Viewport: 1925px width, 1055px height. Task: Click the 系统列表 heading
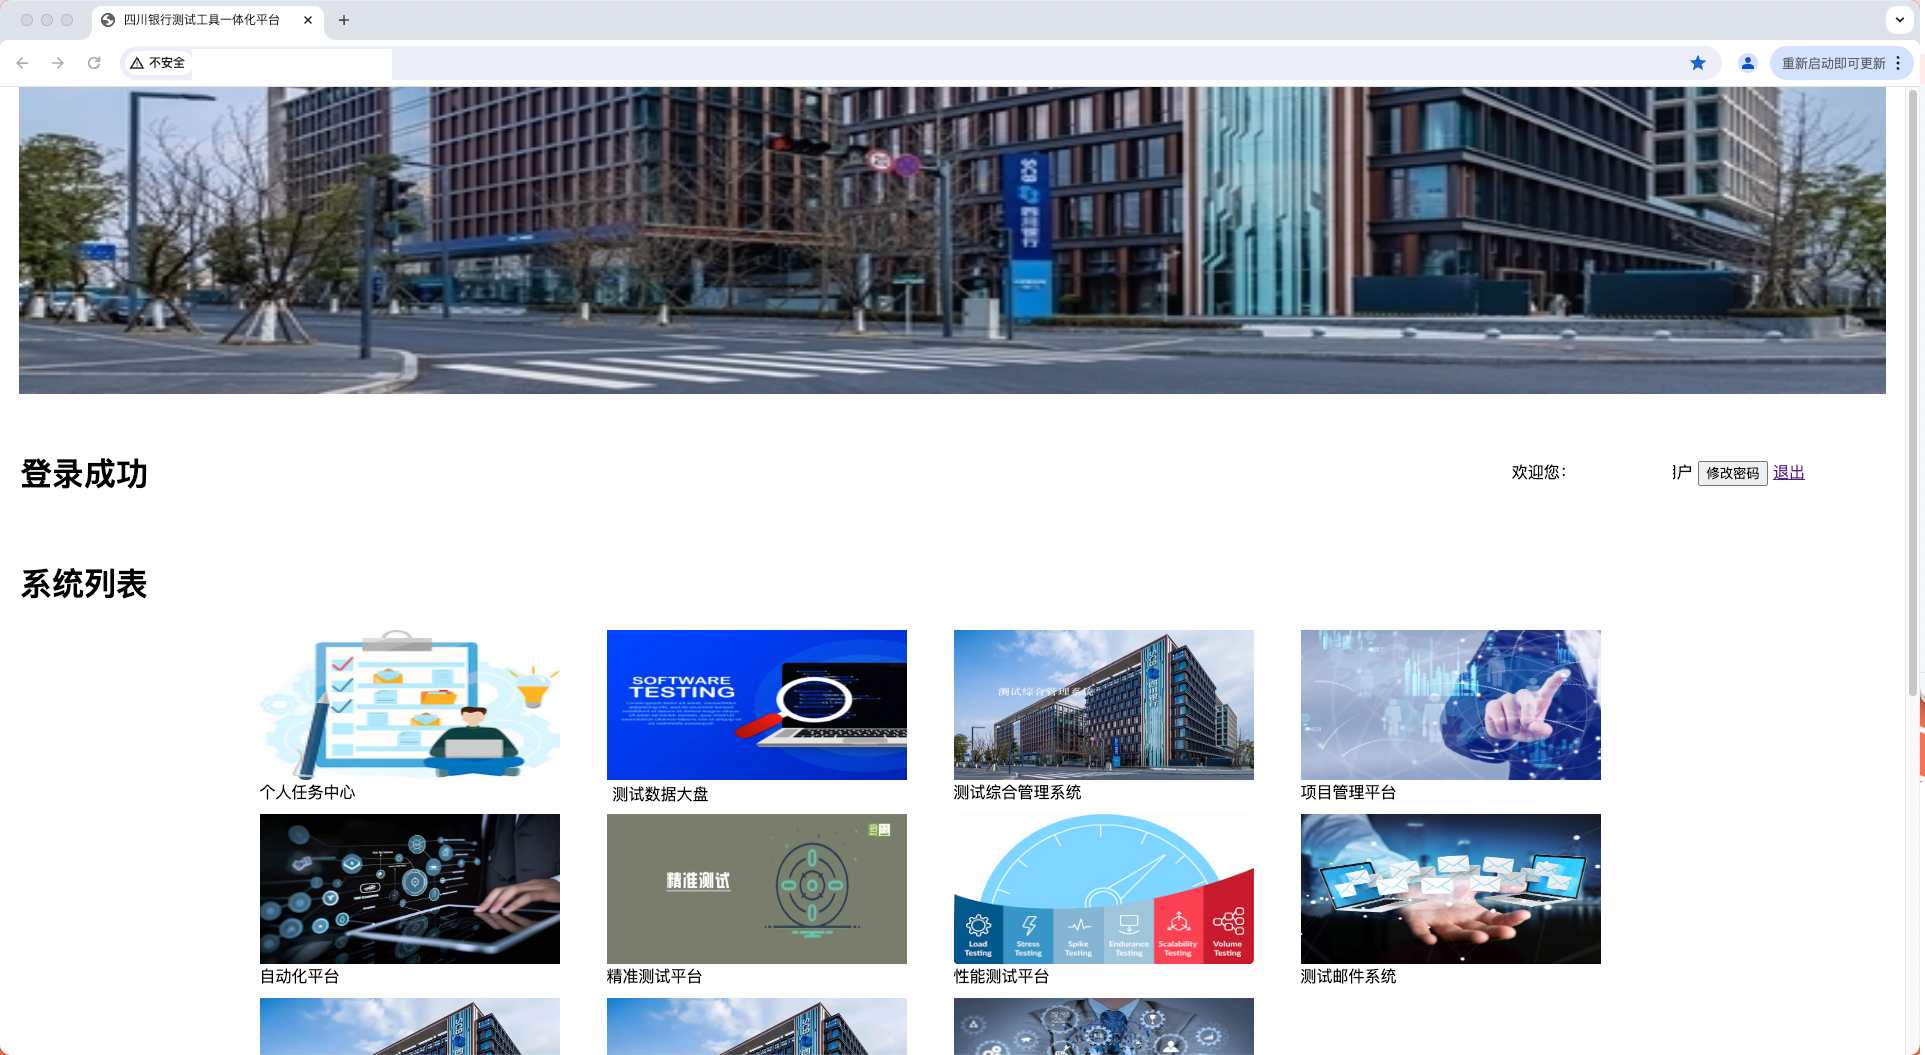tap(84, 584)
